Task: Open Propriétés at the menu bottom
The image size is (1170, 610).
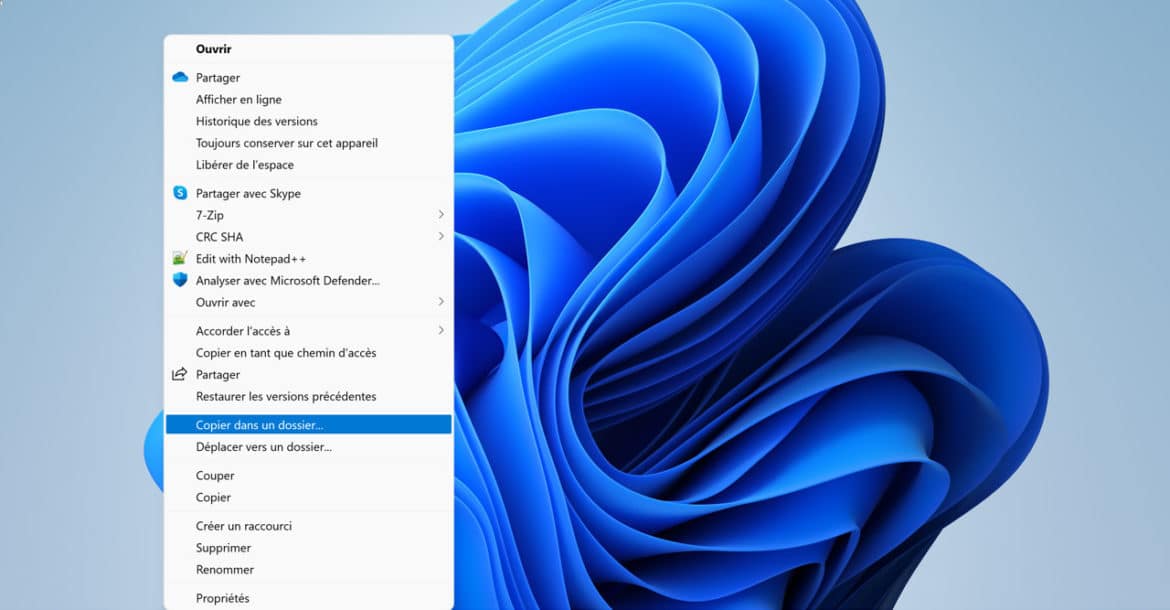Action: (x=222, y=598)
